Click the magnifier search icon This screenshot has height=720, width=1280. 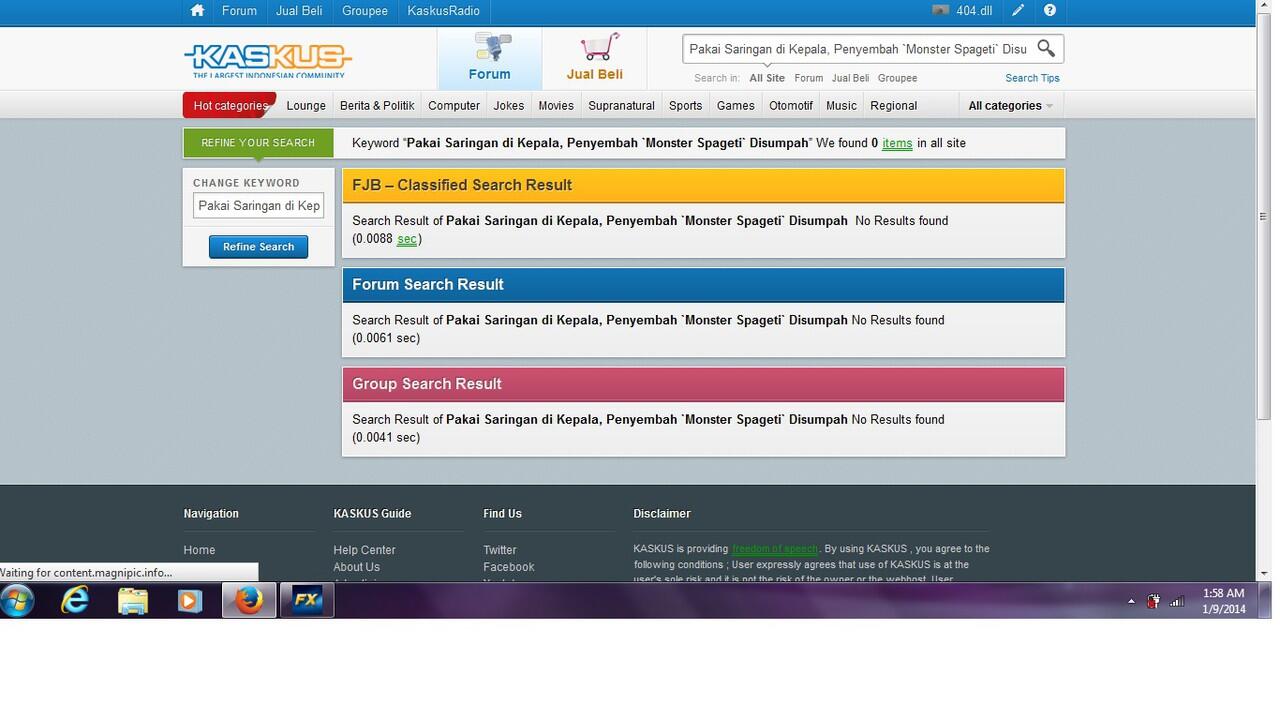click(1046, 49)
